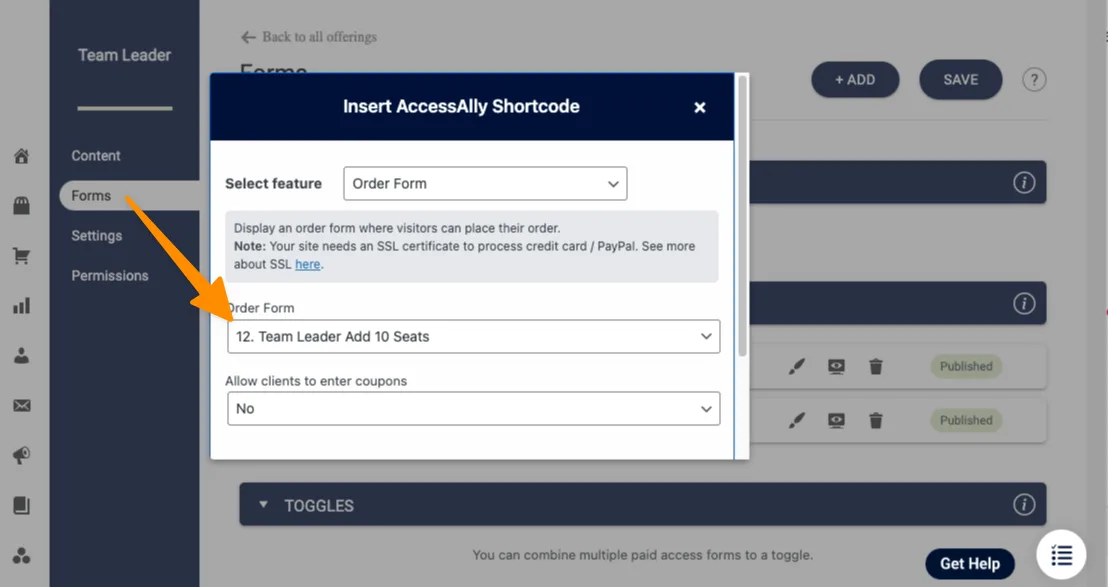Open the list icon at bottom right

click(1061, 555)
